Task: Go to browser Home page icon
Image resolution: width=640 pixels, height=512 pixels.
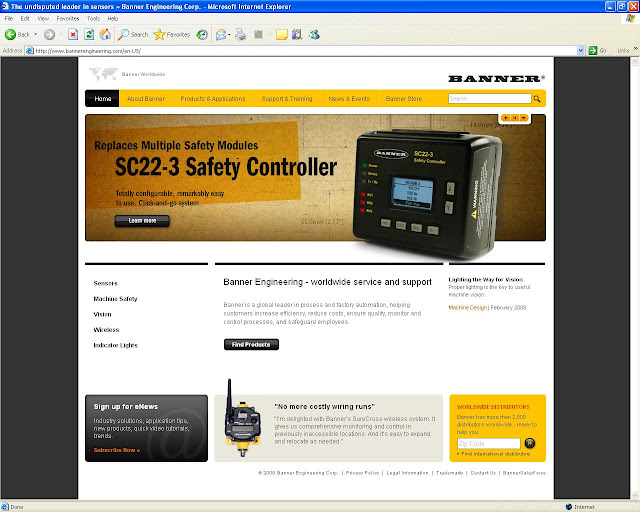Action: (105, 35)
